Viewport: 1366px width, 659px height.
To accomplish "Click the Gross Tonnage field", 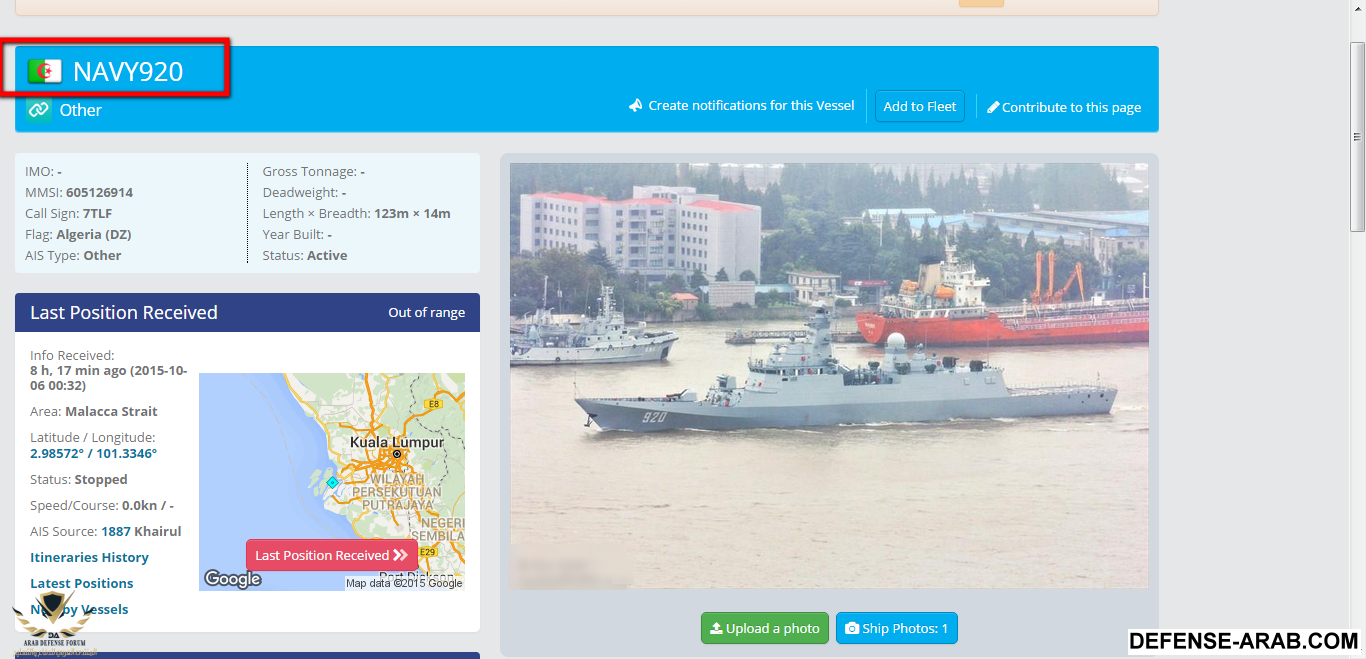I will pos(314,171).
